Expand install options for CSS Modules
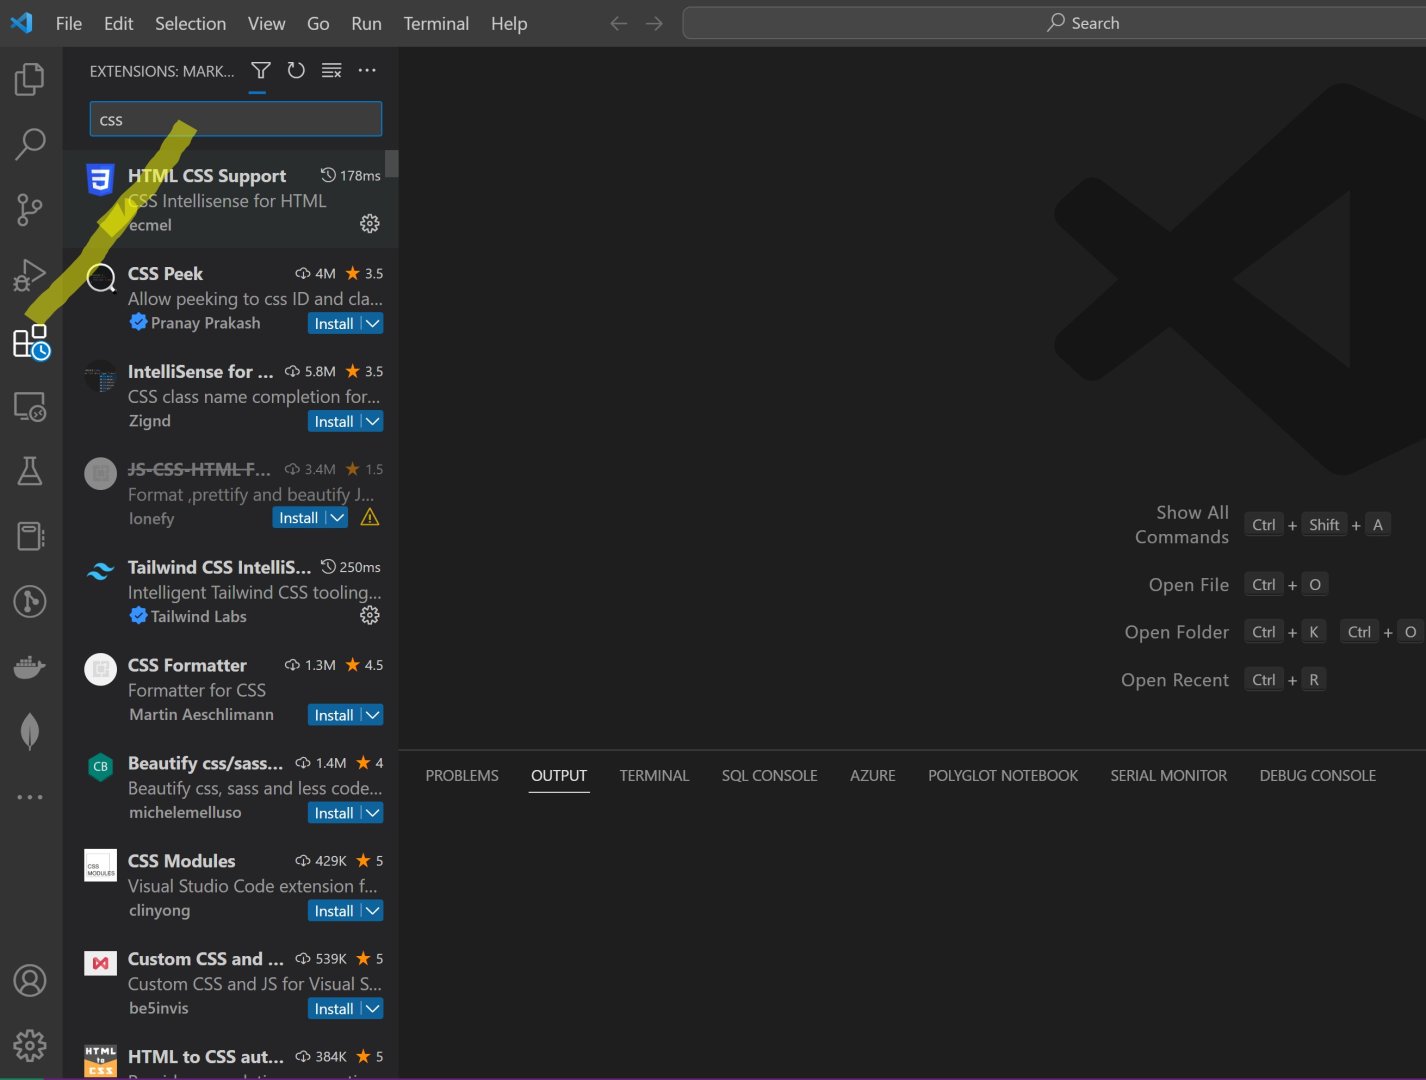 pos(372,911)
